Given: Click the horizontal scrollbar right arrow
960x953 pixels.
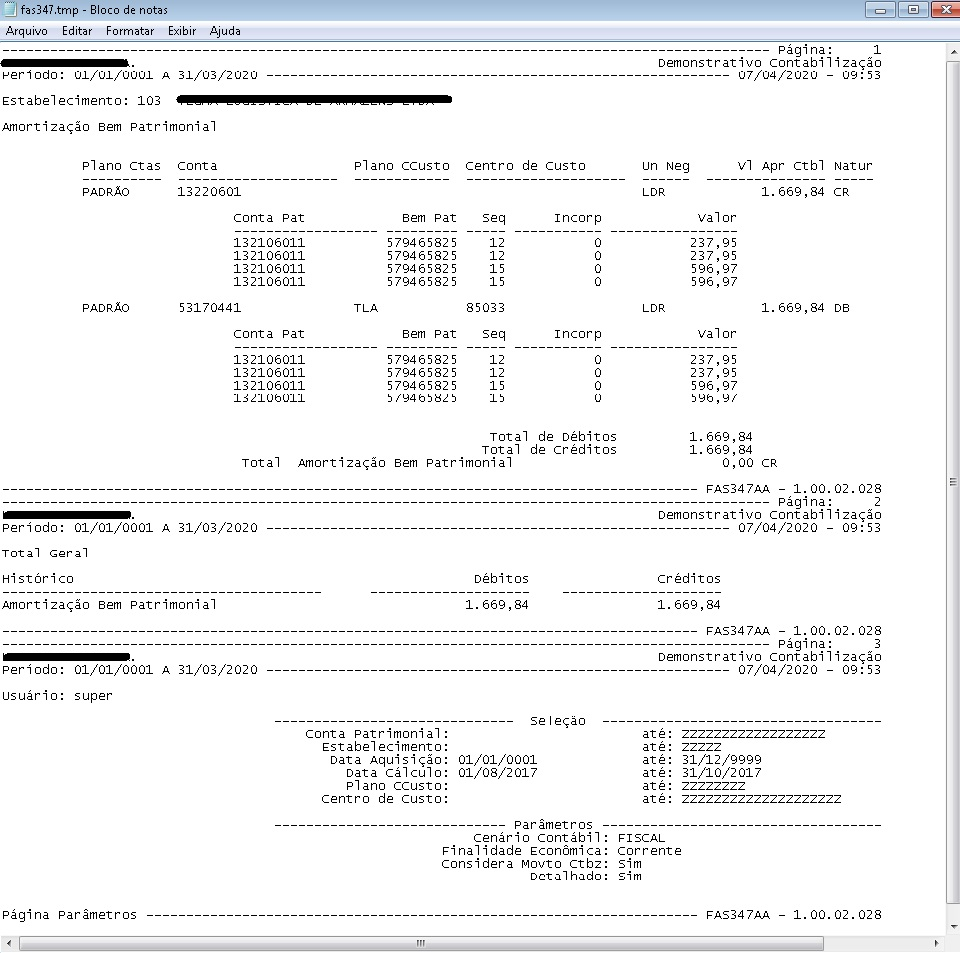Looking at the screenshot, I should pyautogui.click(x=937, y=943).
